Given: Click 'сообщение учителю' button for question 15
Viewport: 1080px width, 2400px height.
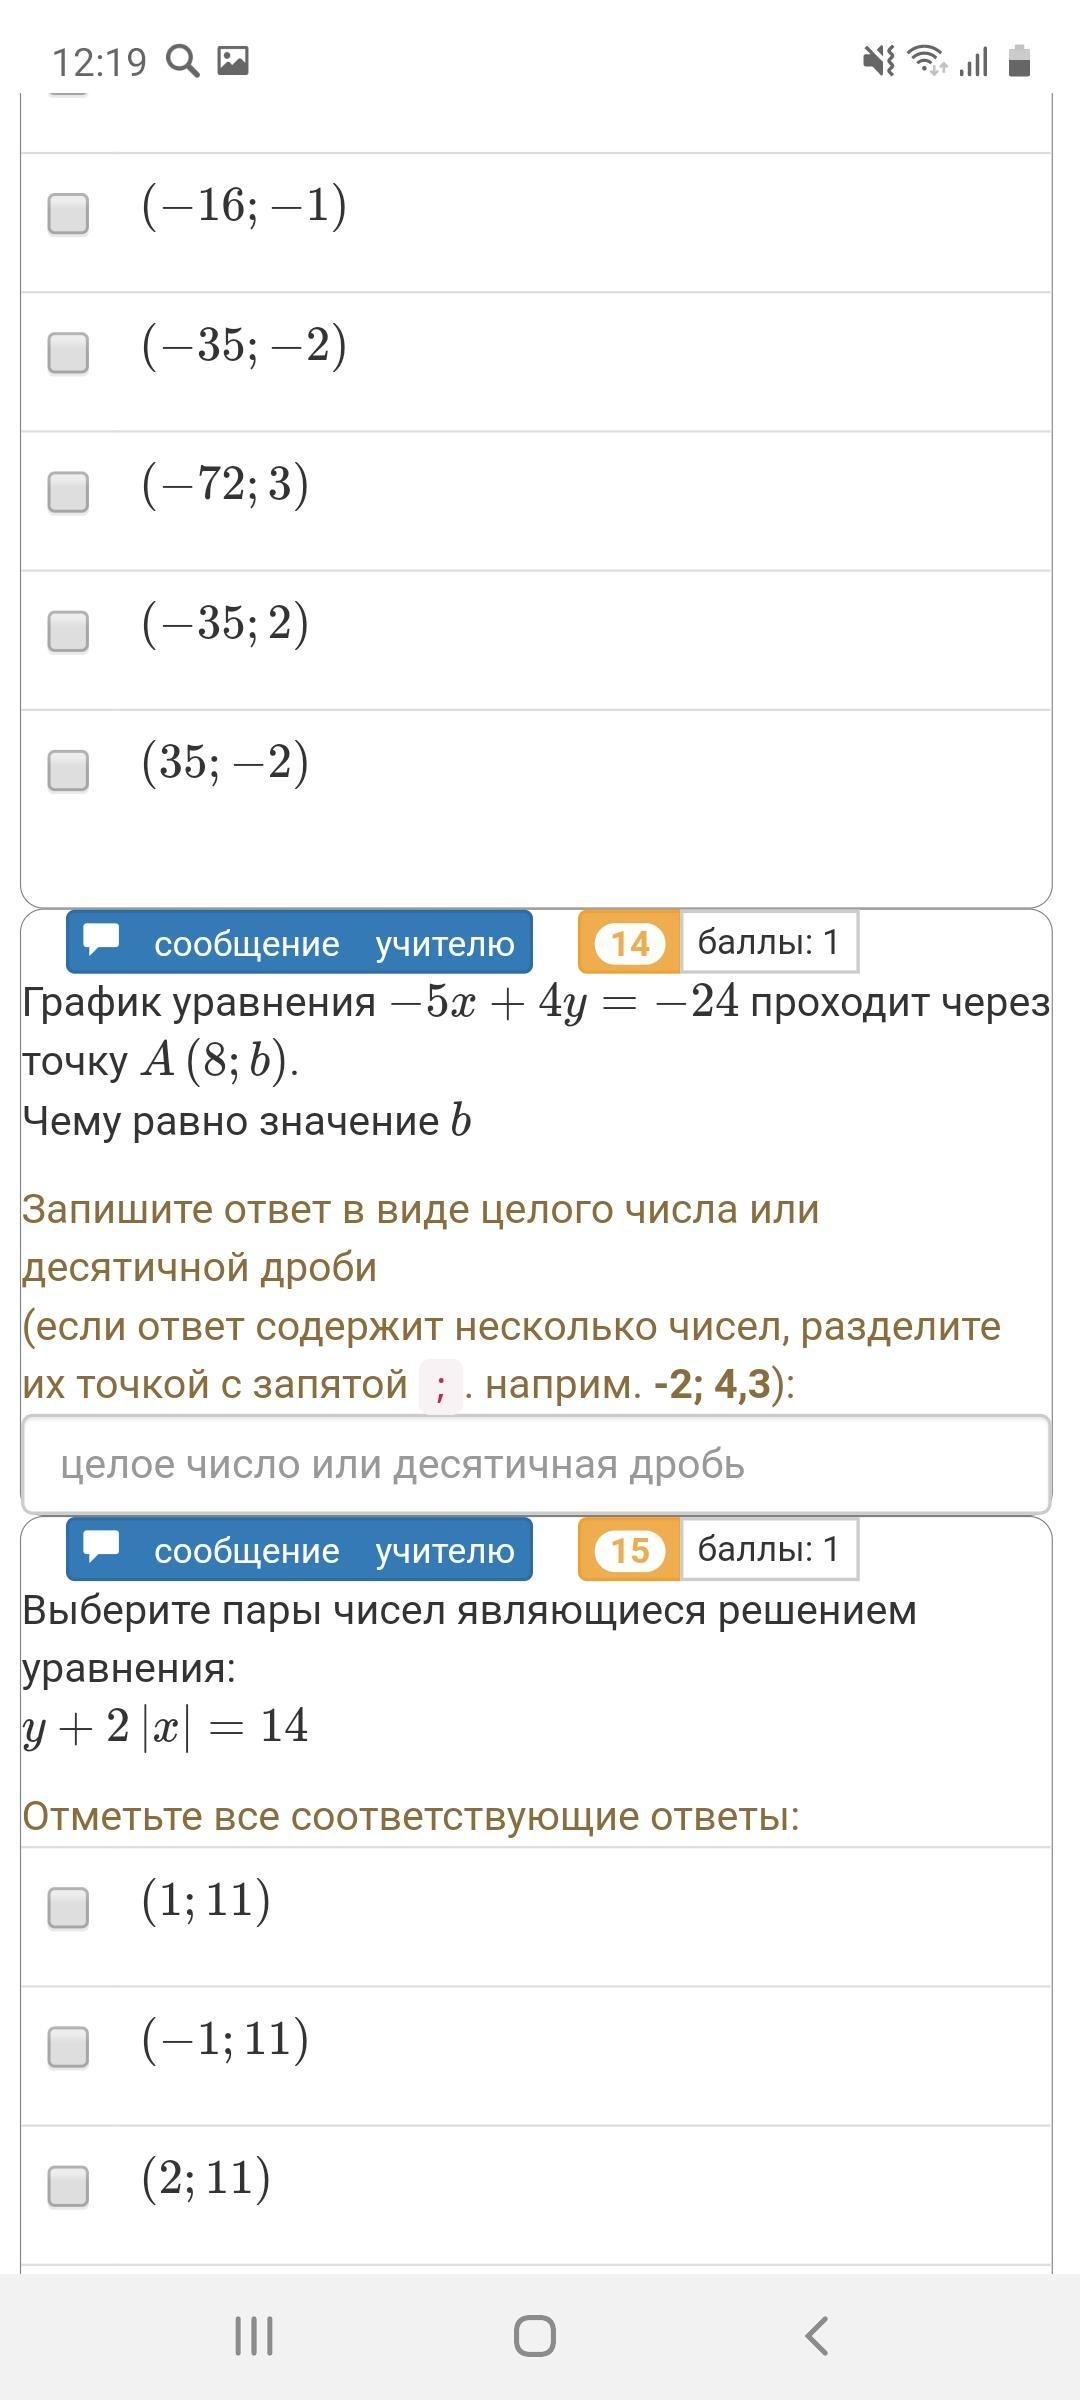Looking at the screenshot, I should (299, 1549).
